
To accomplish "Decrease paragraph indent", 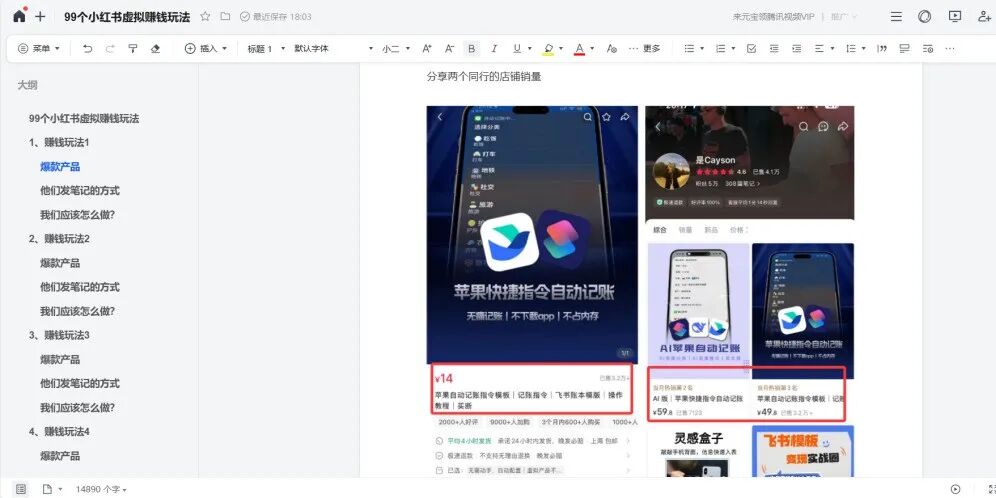I will tap(774, 48).
